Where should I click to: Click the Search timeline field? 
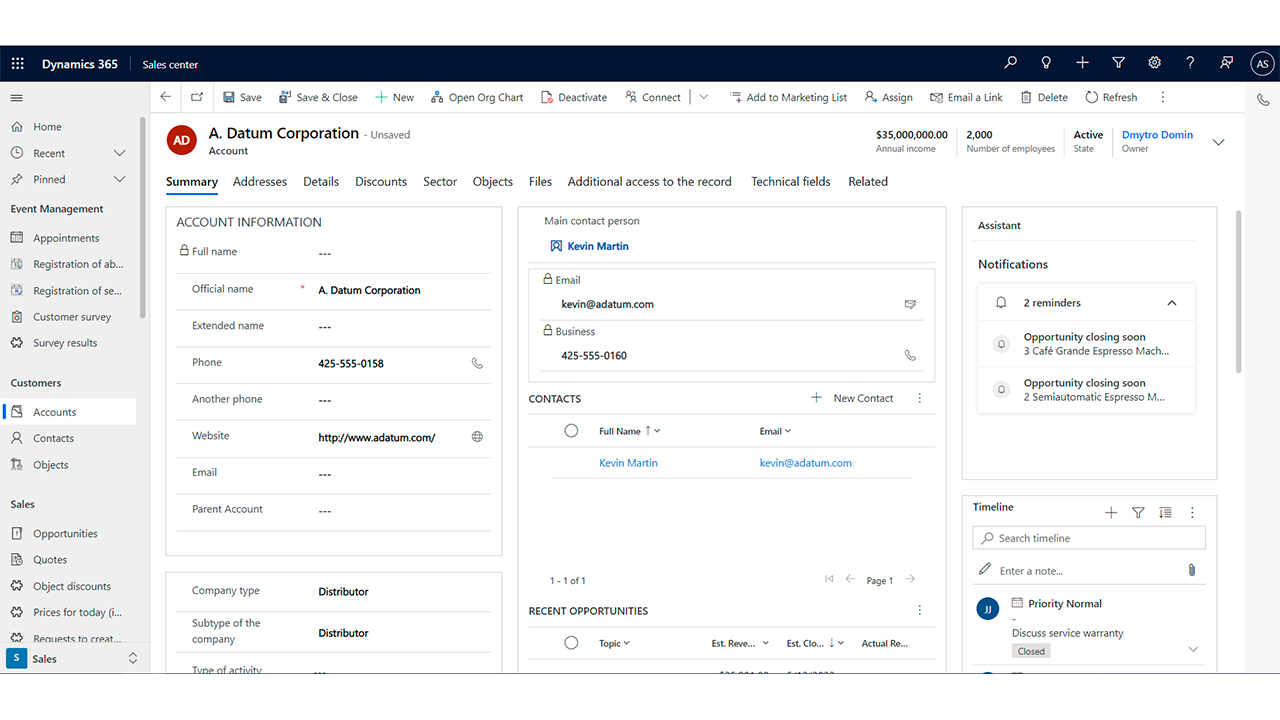click(1089, 538)
